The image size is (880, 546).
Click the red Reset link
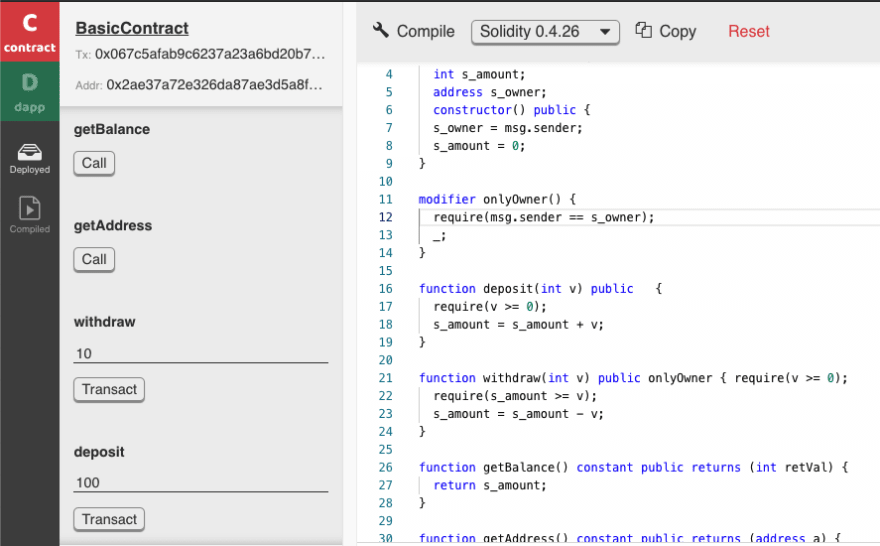click(749, 31)
